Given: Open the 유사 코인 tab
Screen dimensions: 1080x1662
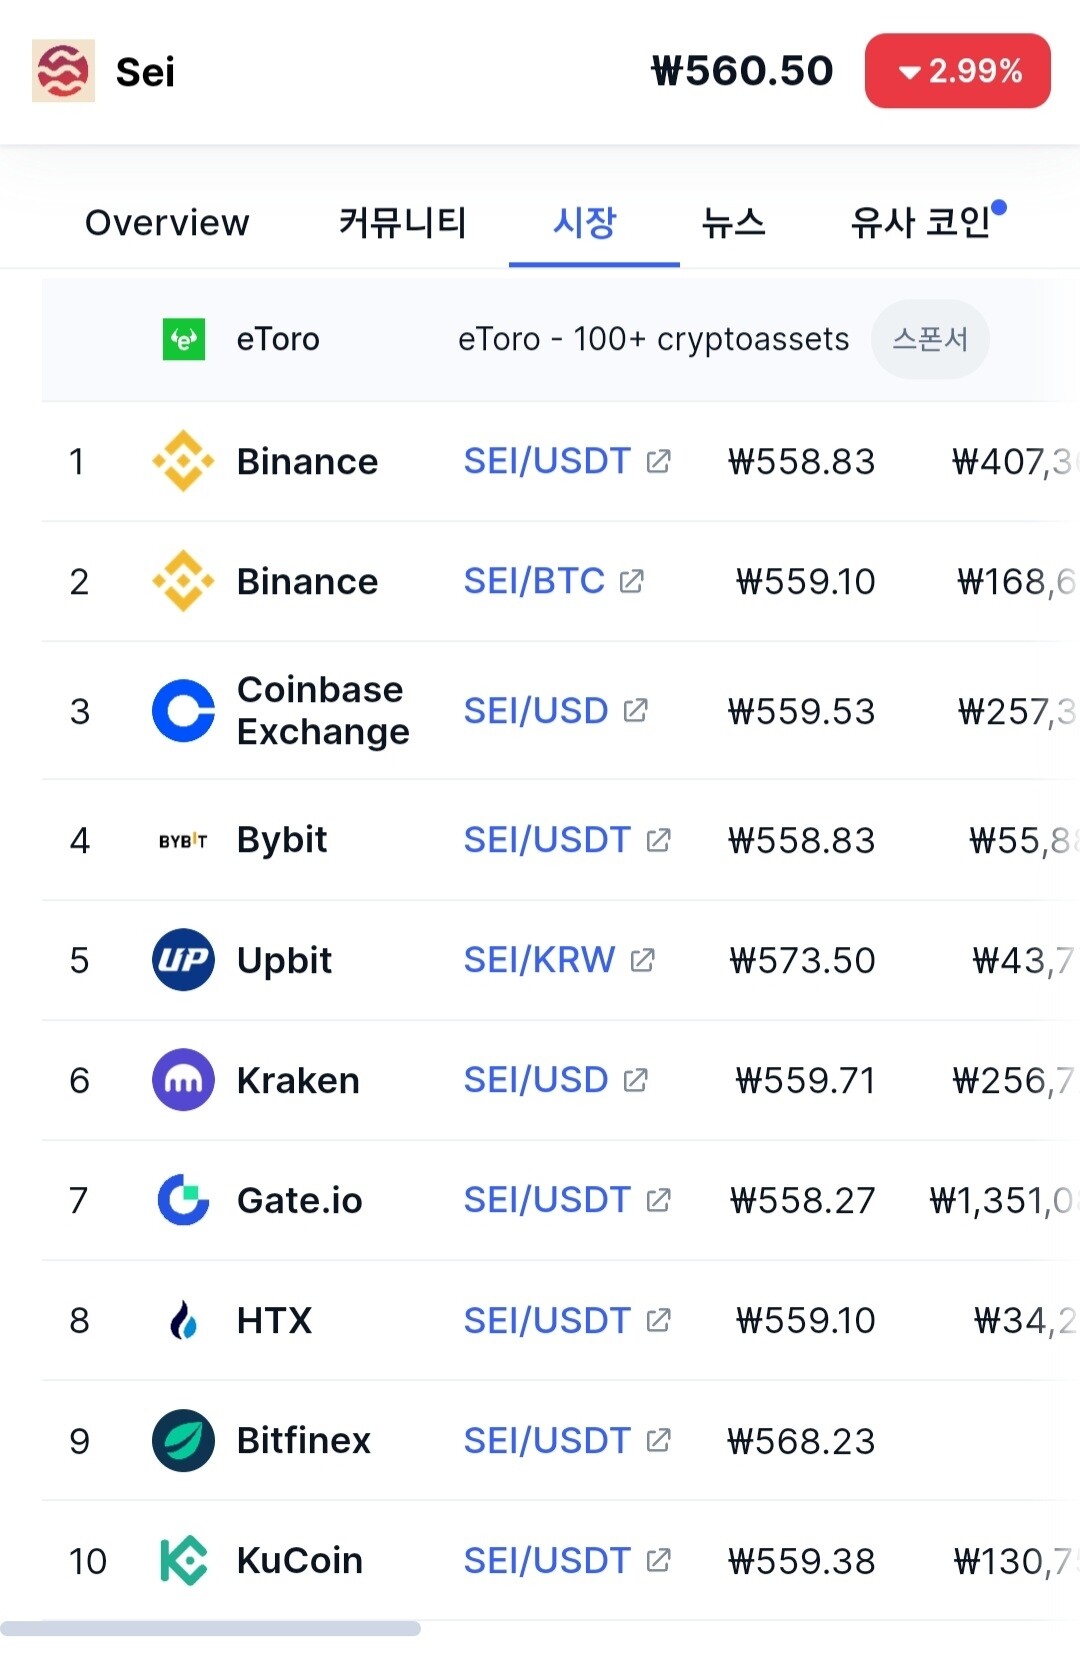Looking at the screenshot, I should (920, 223).
